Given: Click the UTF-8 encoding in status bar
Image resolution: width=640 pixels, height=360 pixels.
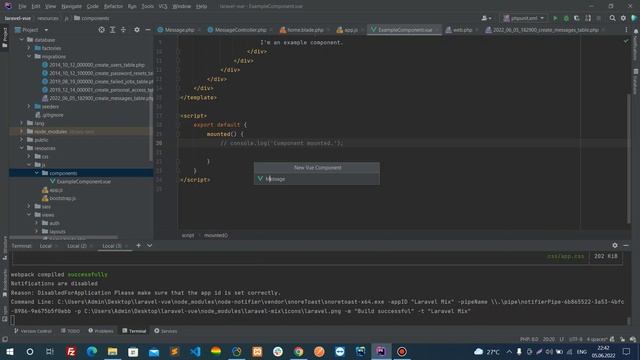Looking at the screenshot, I should [x=576, y=339].
